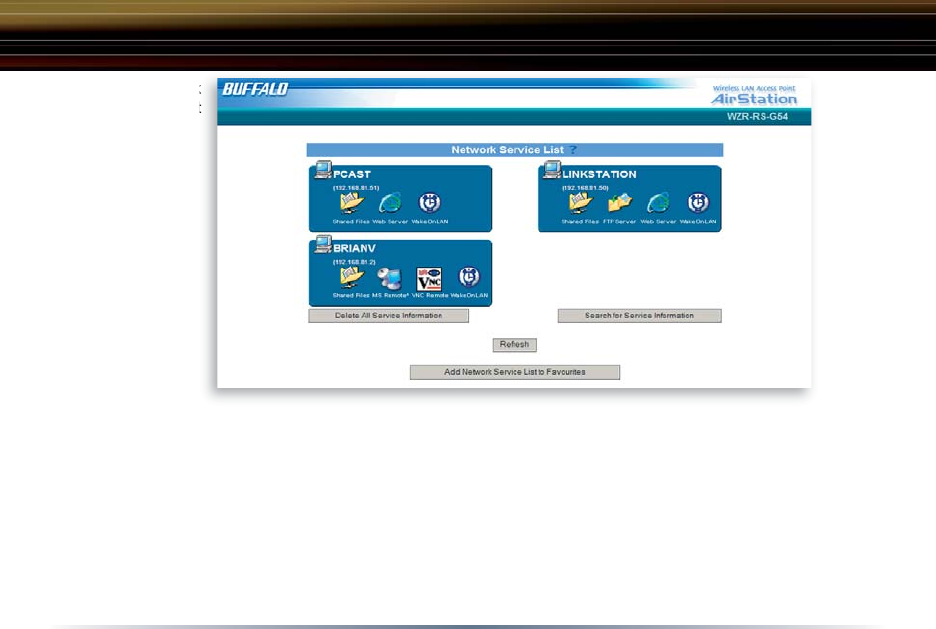Screen dimensions: 936x629
Task: Click the BRIANV IP address text
Action: point(354,262)
